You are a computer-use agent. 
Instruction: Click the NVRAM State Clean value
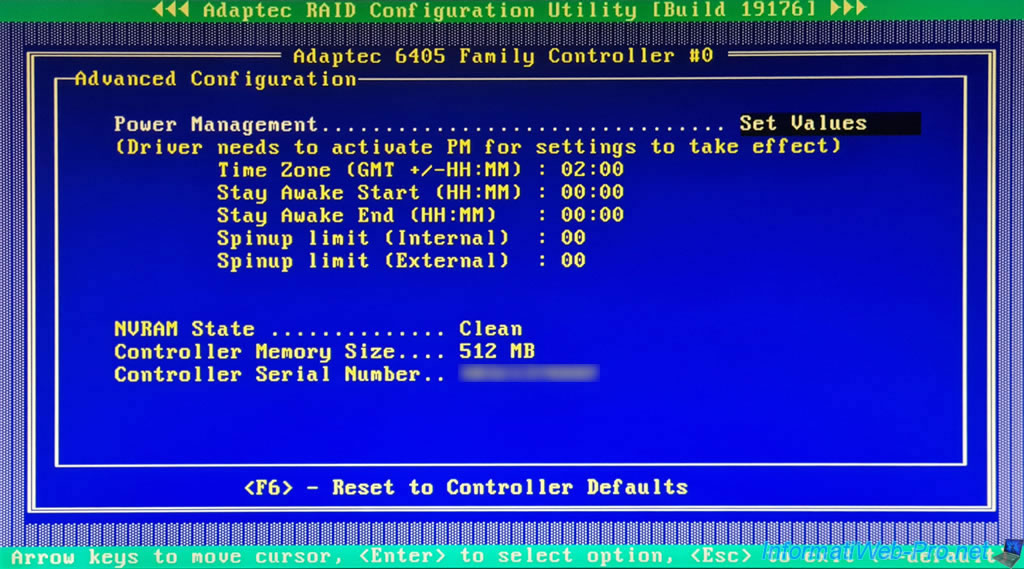[x=490, y=329]
